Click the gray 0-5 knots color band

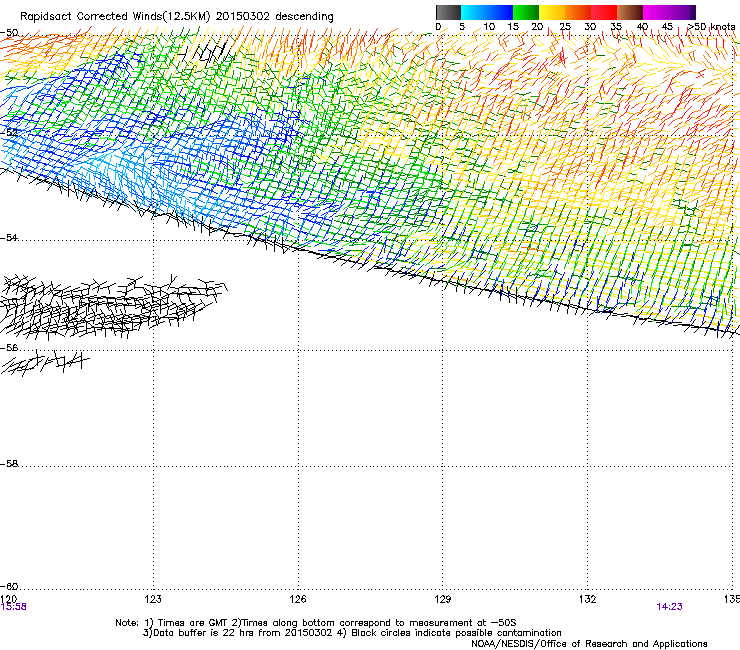point(448,12)
